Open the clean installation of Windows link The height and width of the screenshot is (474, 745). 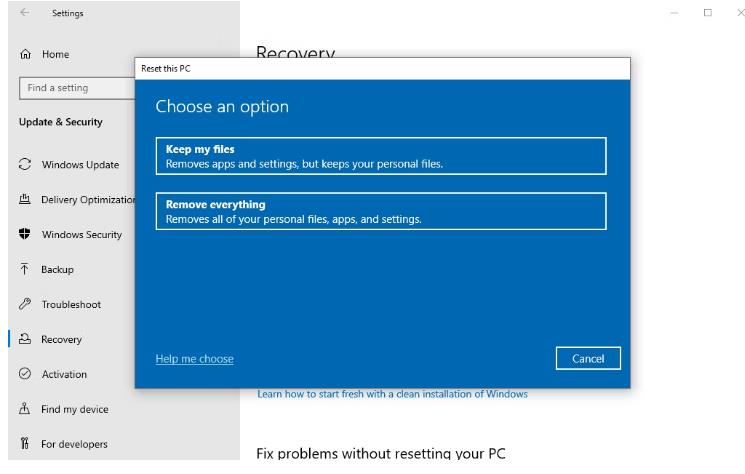[x=392, y=394]
